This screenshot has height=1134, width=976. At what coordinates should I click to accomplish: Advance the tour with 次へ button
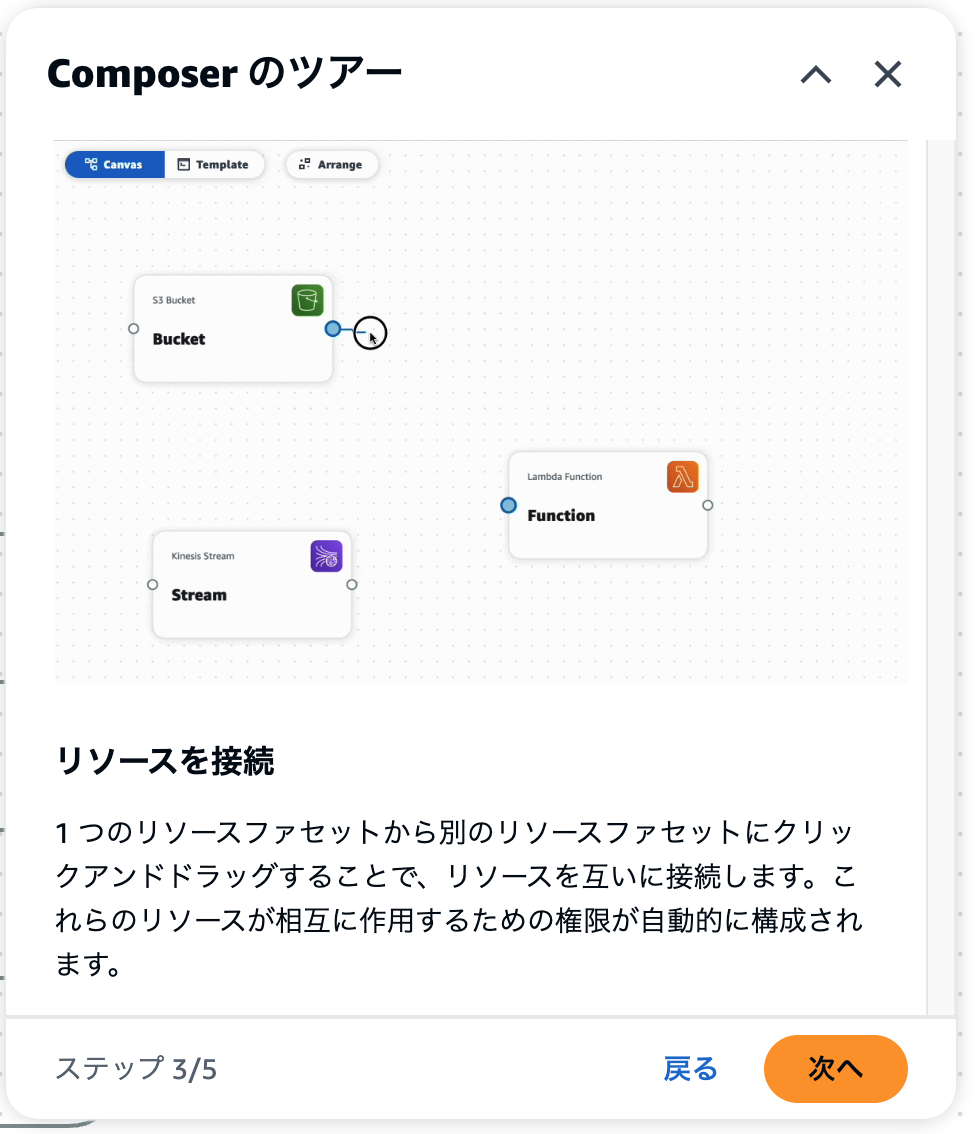[836, 1069]
